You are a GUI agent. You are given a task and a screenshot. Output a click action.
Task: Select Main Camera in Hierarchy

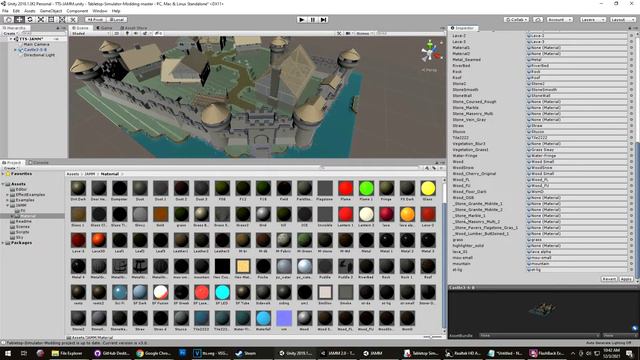click(36, 44)
